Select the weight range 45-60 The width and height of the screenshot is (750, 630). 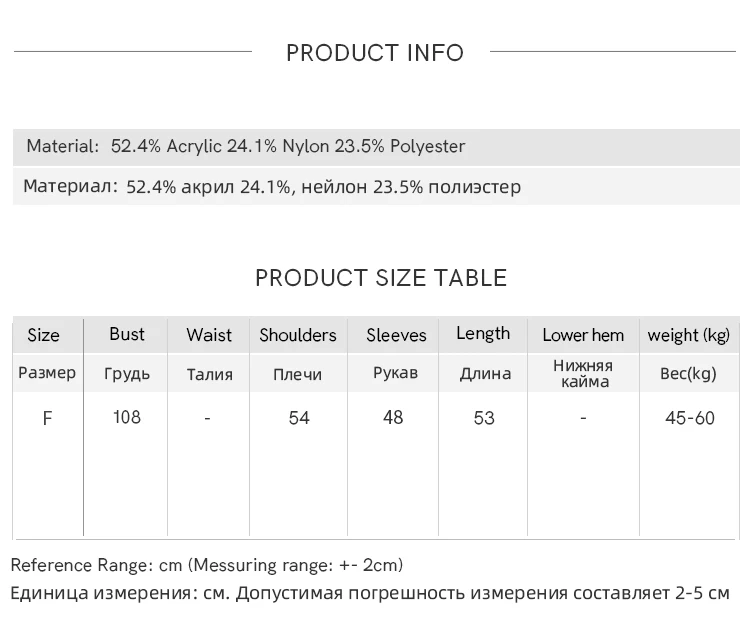coord(690,418)
